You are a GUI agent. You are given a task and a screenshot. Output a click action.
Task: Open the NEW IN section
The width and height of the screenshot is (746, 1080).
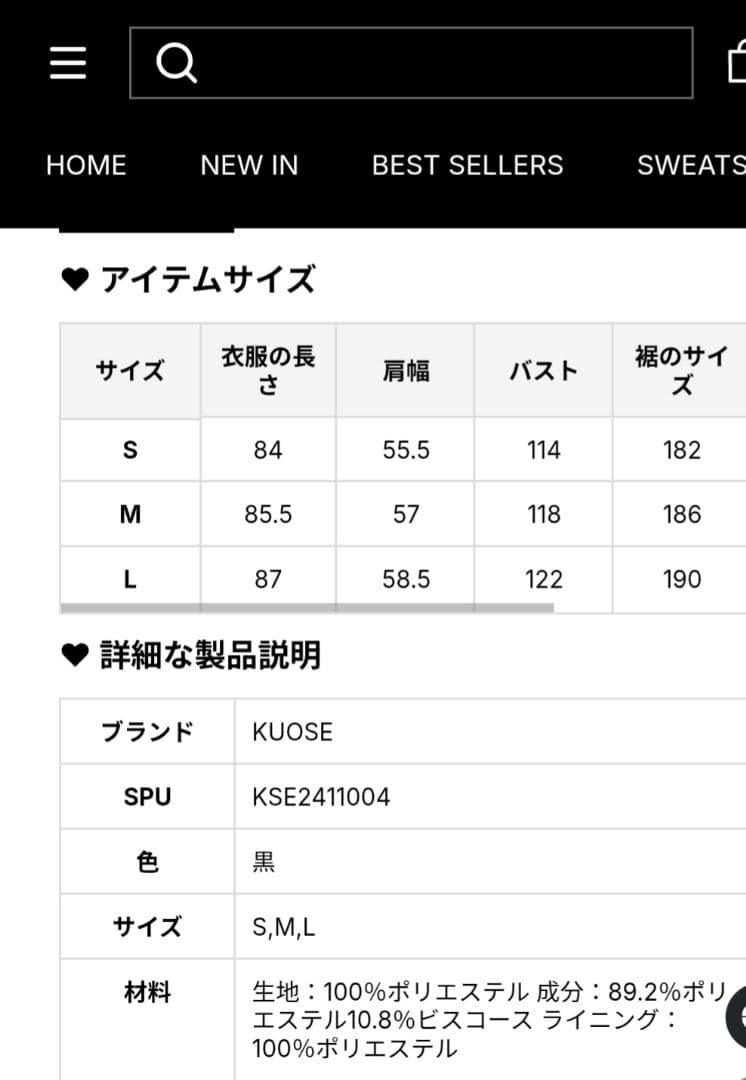pyautogui.click(x=250, y=165)
